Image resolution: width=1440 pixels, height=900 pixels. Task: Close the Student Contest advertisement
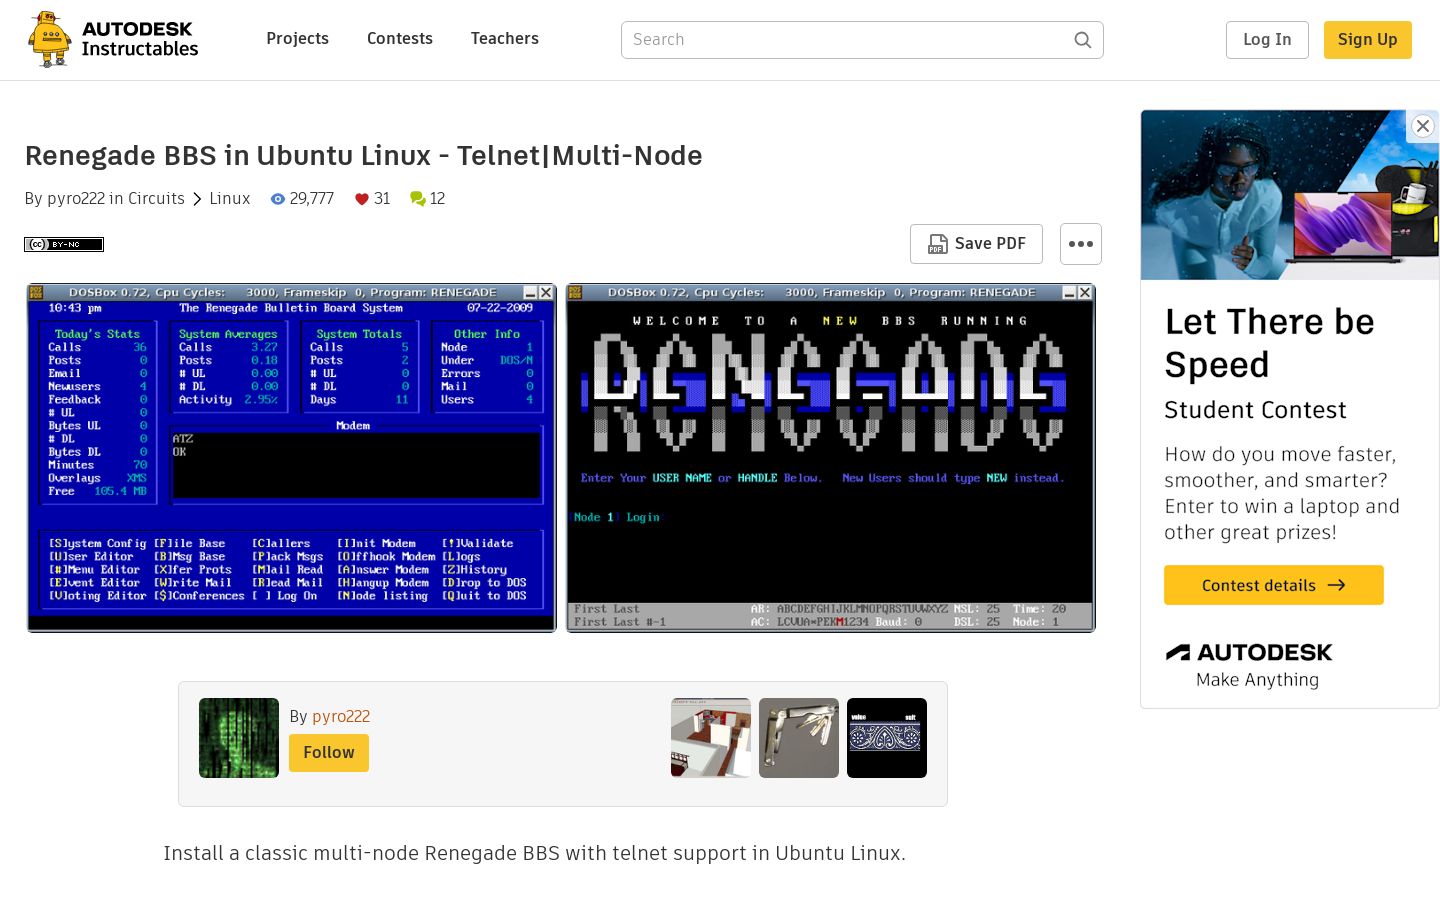[1423, 126]
